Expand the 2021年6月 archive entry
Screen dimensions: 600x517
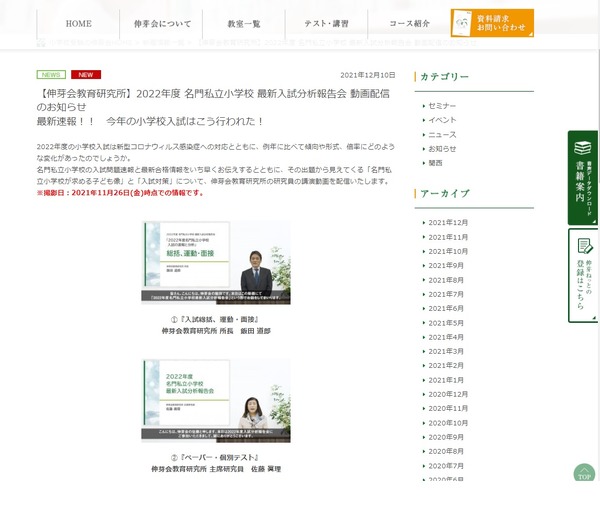click(446, 308)
